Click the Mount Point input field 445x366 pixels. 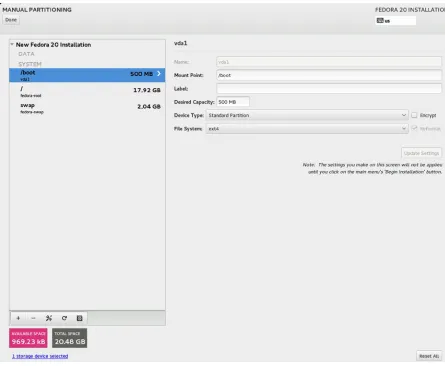tap(329, 75)
